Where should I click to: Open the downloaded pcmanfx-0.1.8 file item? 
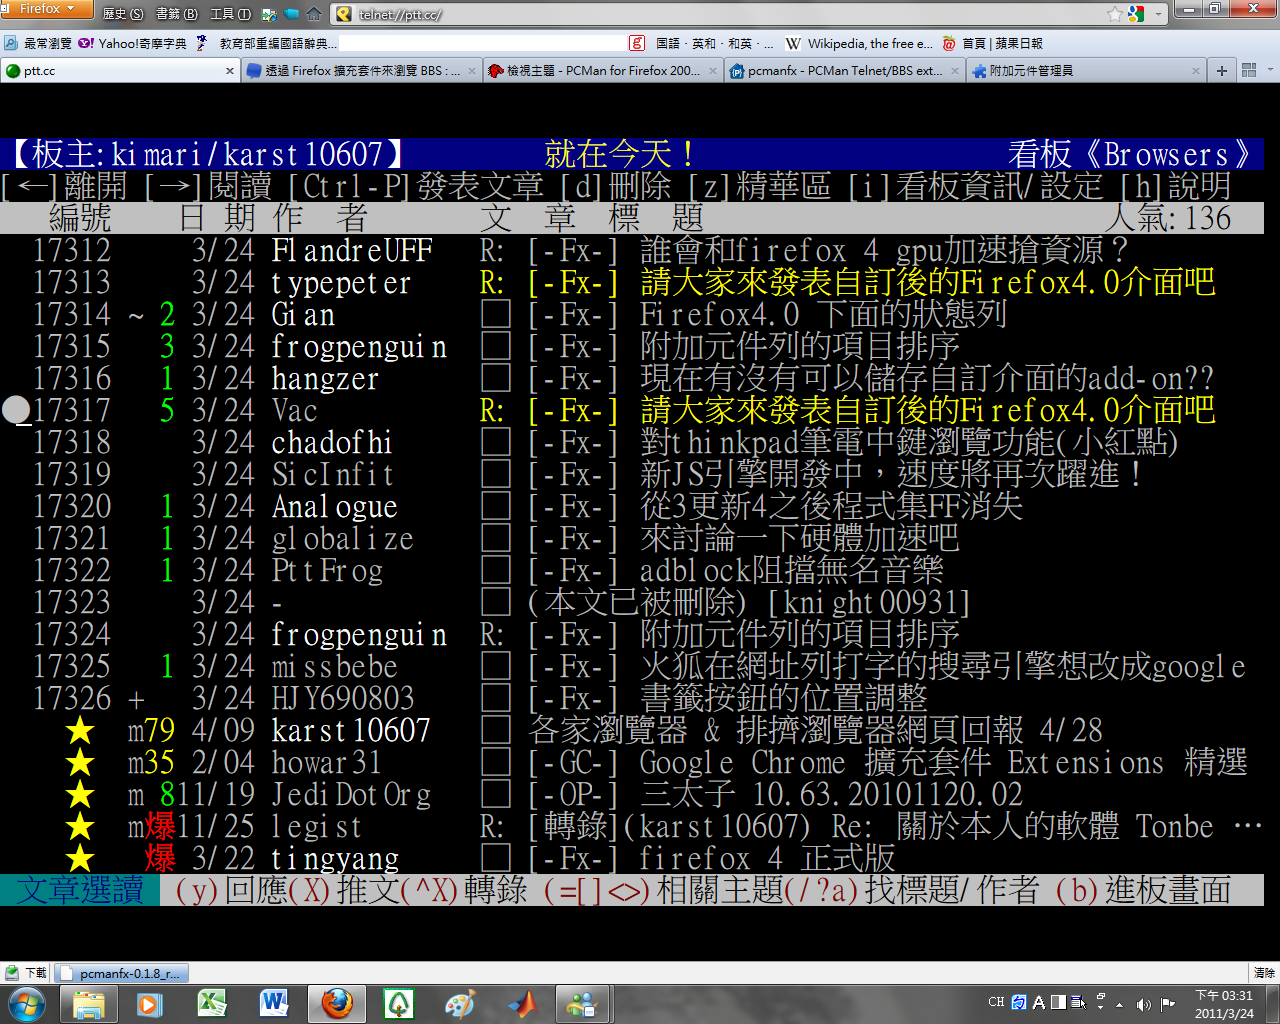(x=121, y=973)
